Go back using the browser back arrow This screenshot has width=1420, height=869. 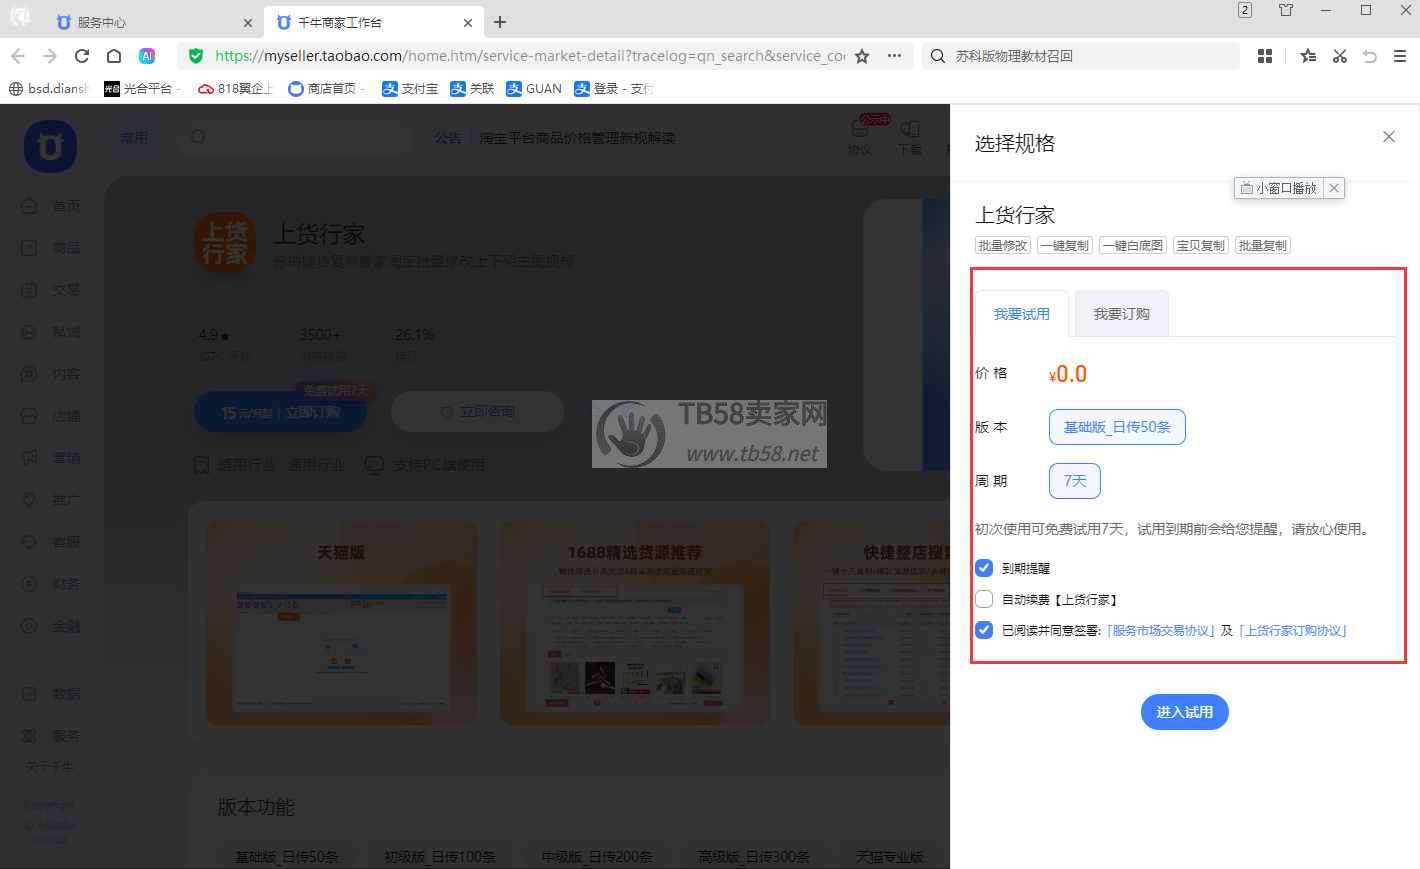(x=18, y=56)
